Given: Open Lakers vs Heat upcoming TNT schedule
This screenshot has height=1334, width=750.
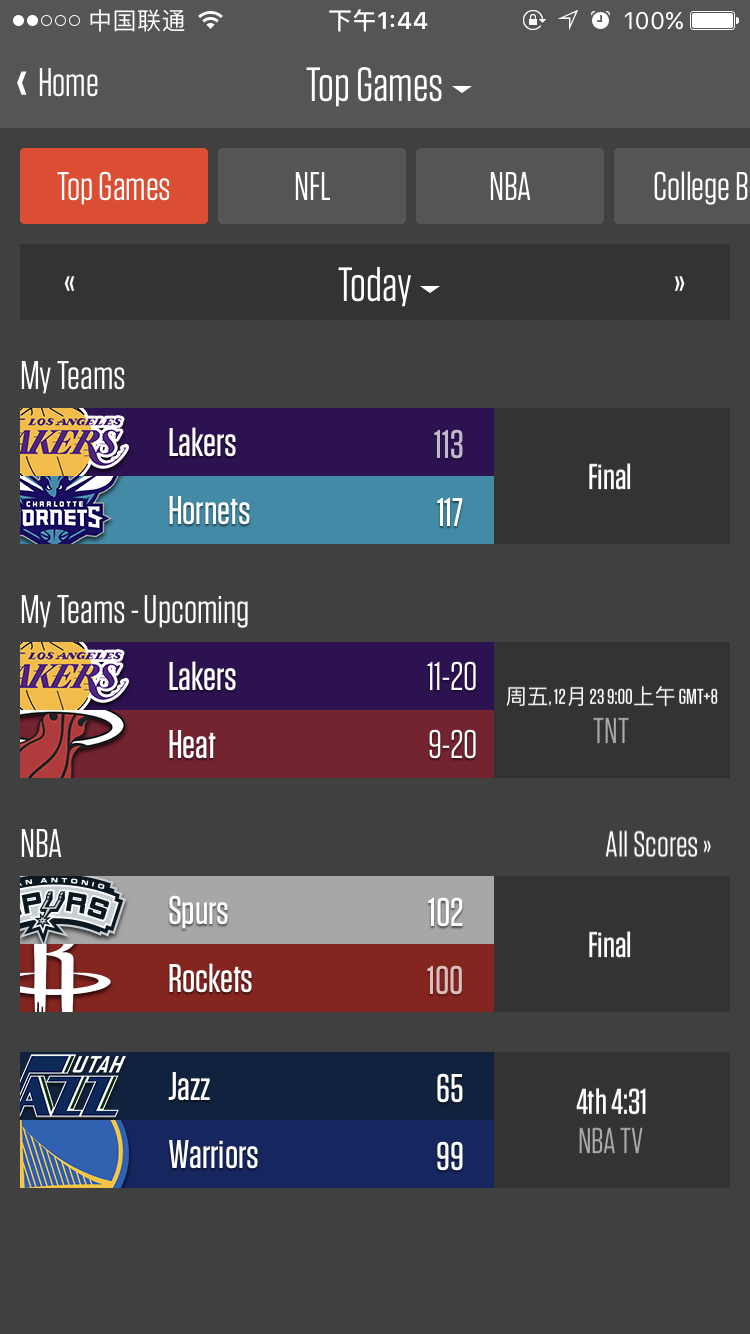Looking at the screenshot, I should click(612, 710).
